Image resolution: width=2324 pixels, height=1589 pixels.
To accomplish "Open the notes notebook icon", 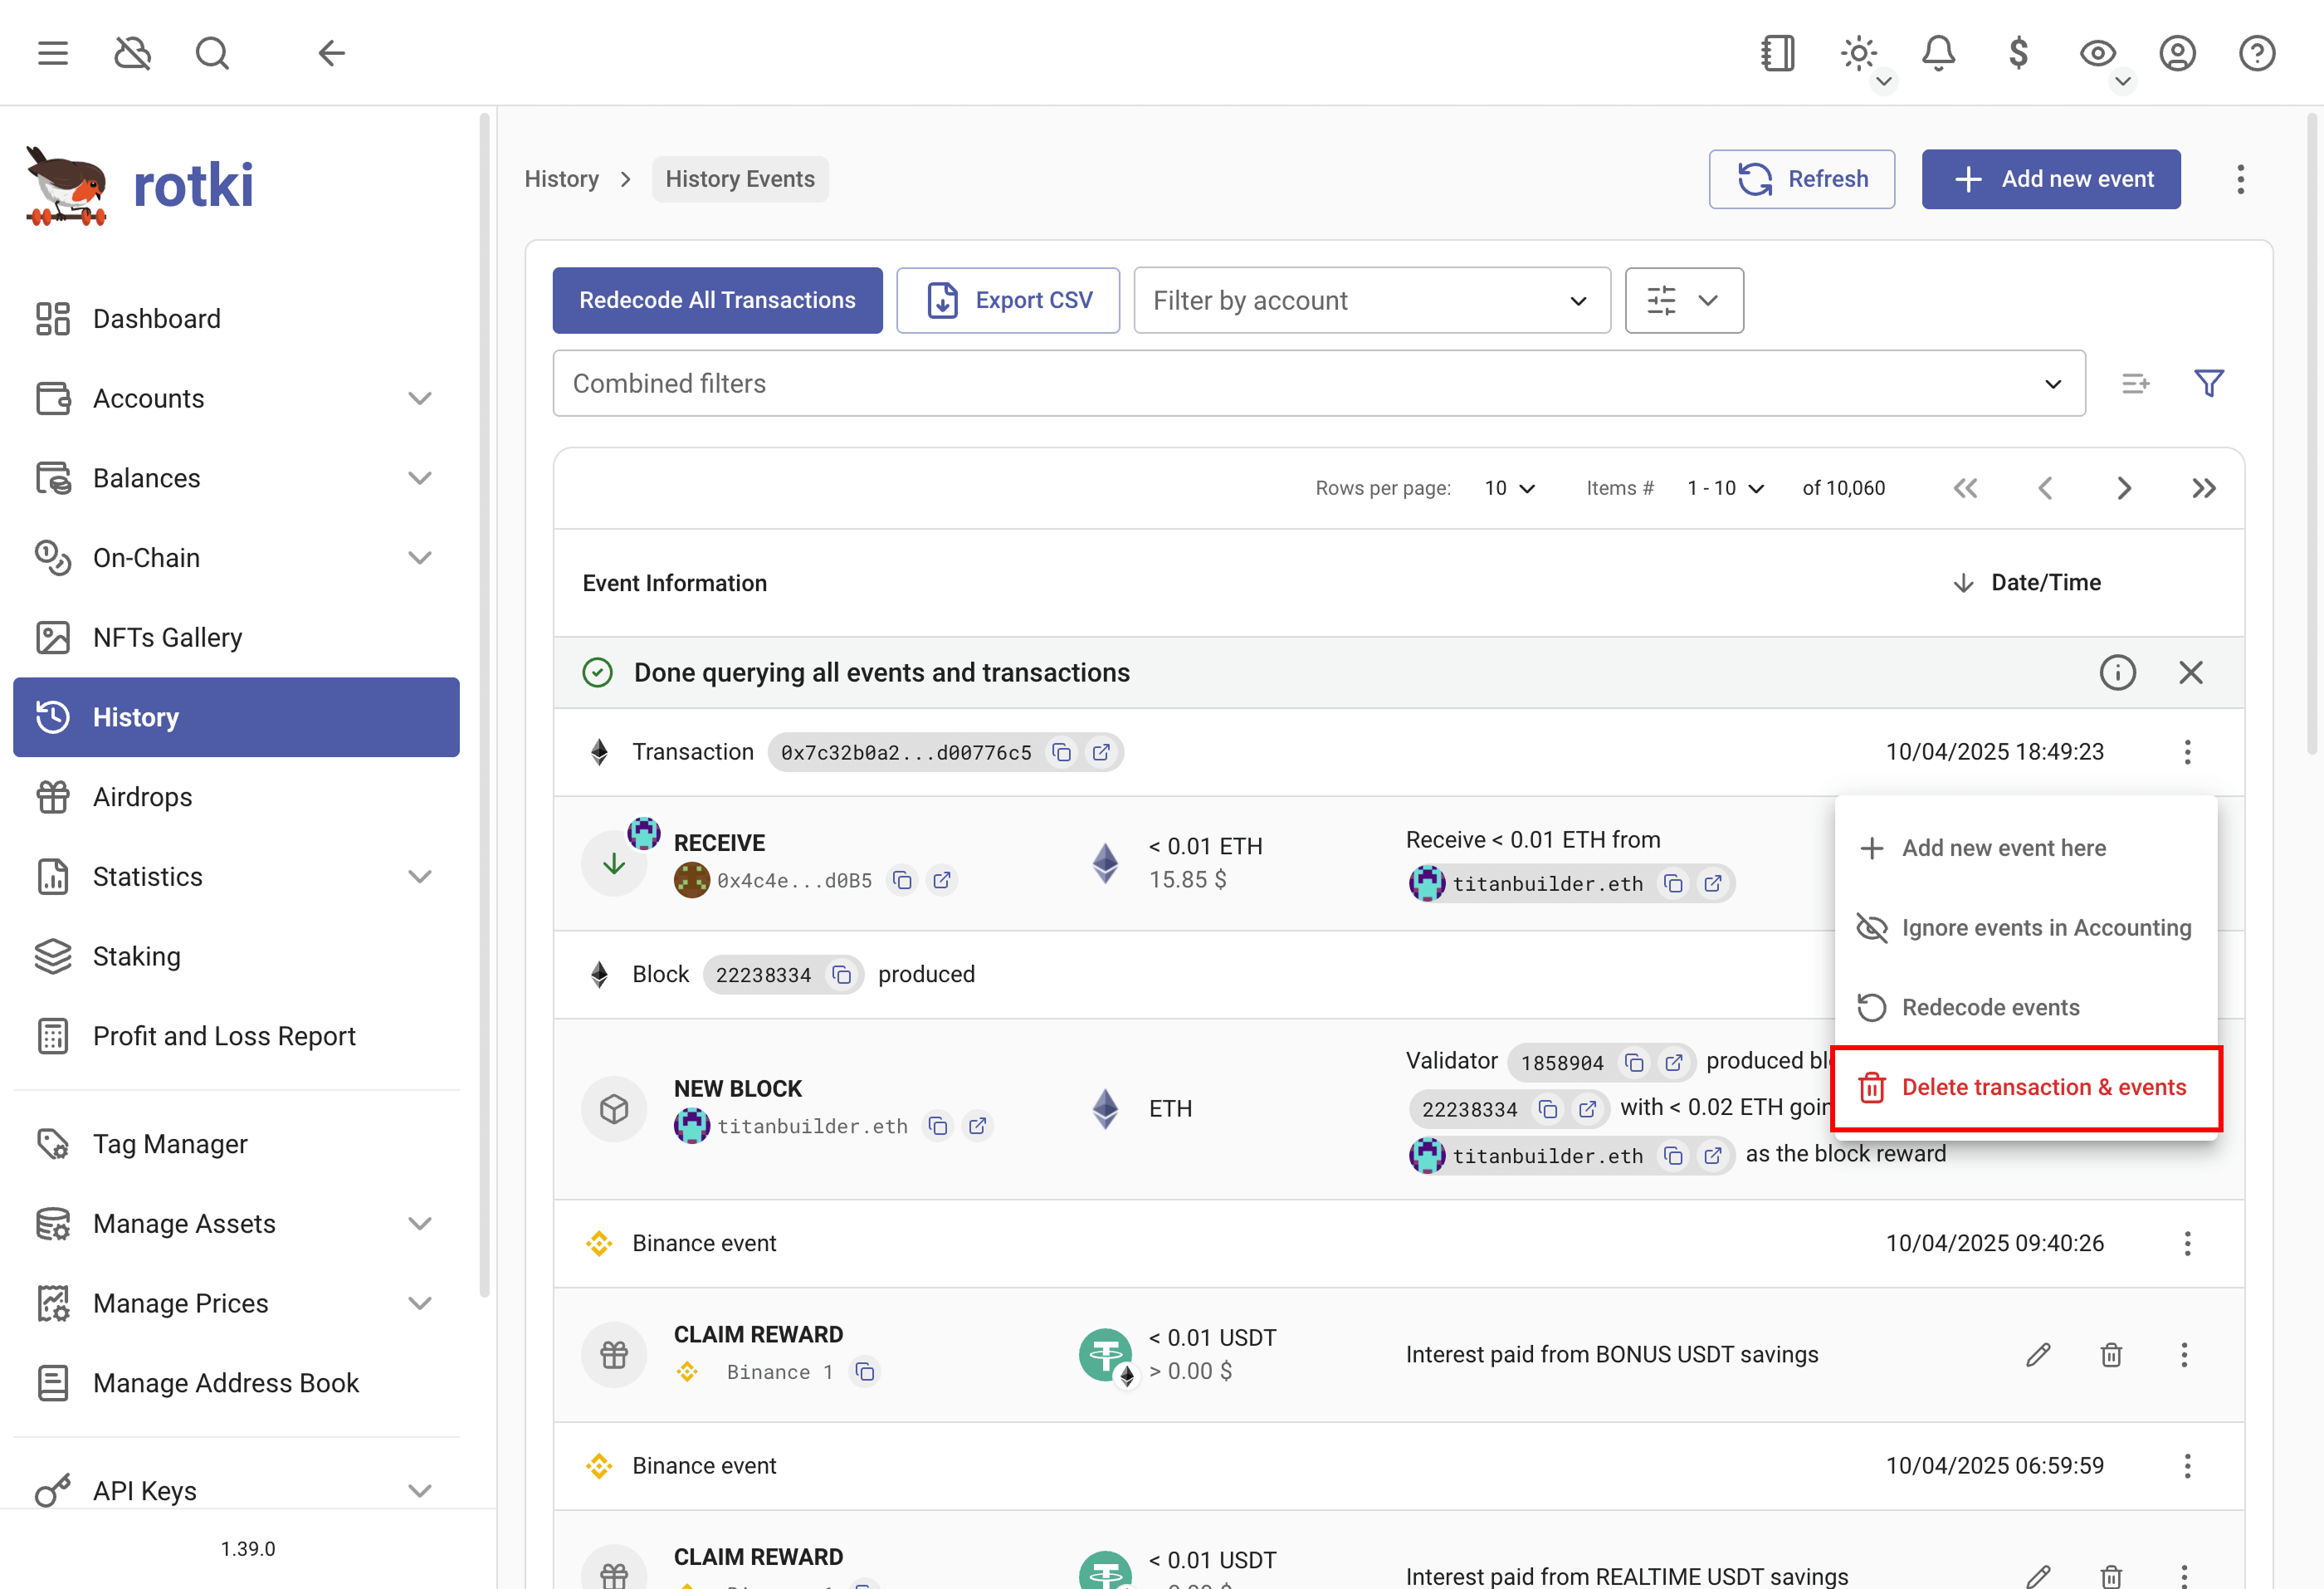I will pos(1778,53).
